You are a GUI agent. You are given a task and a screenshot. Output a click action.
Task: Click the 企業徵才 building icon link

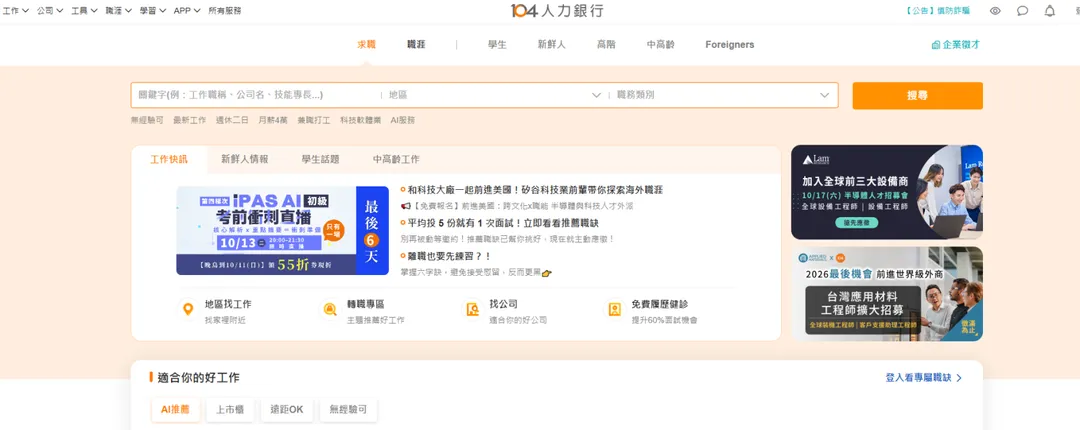955,45
